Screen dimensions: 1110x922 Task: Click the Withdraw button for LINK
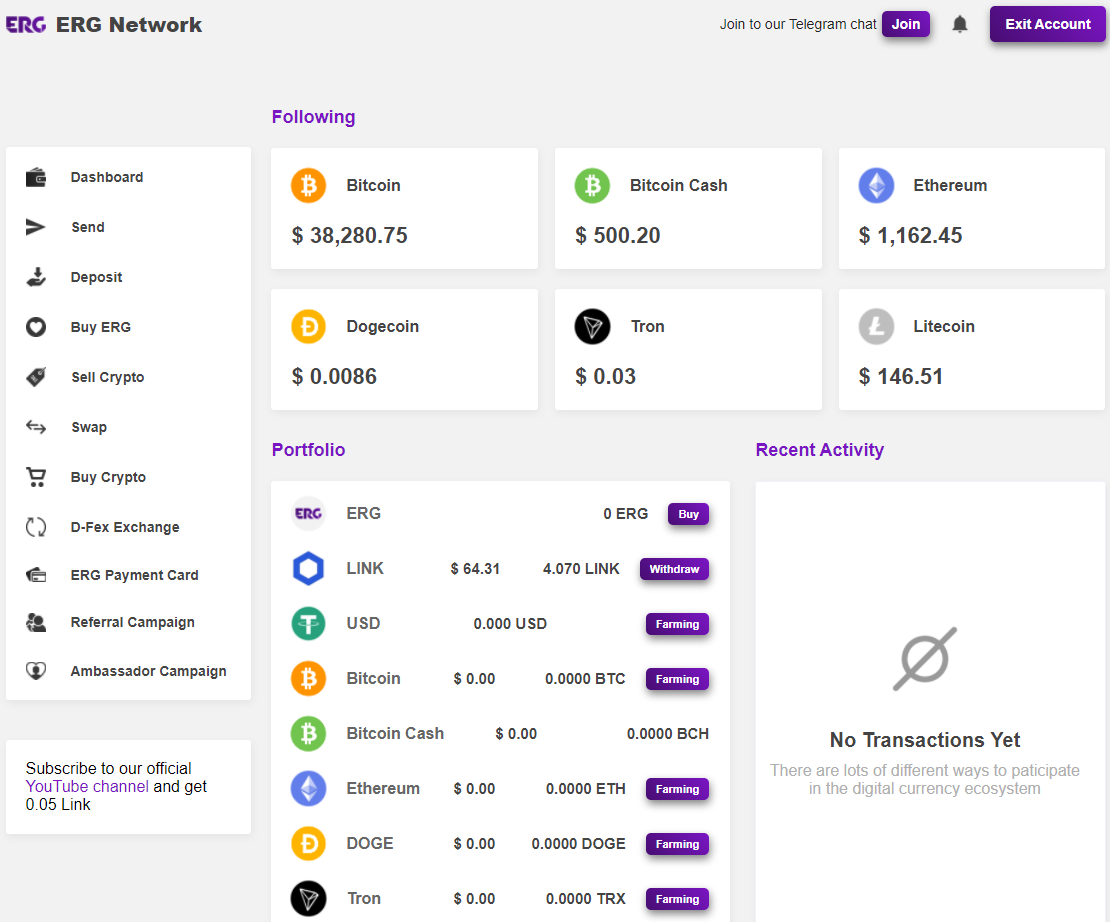[x=674, y=569]
